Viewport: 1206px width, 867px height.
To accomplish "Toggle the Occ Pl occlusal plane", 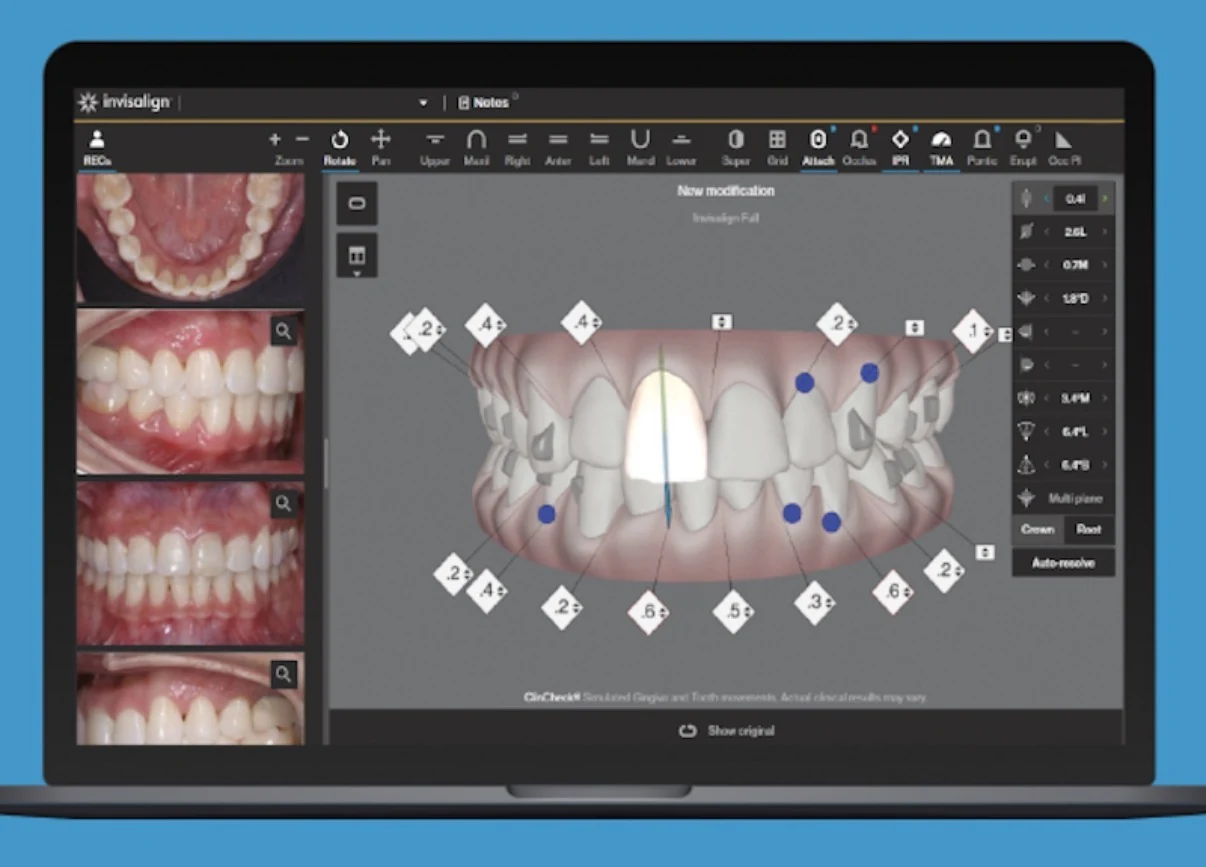I will click(1064, 147).
